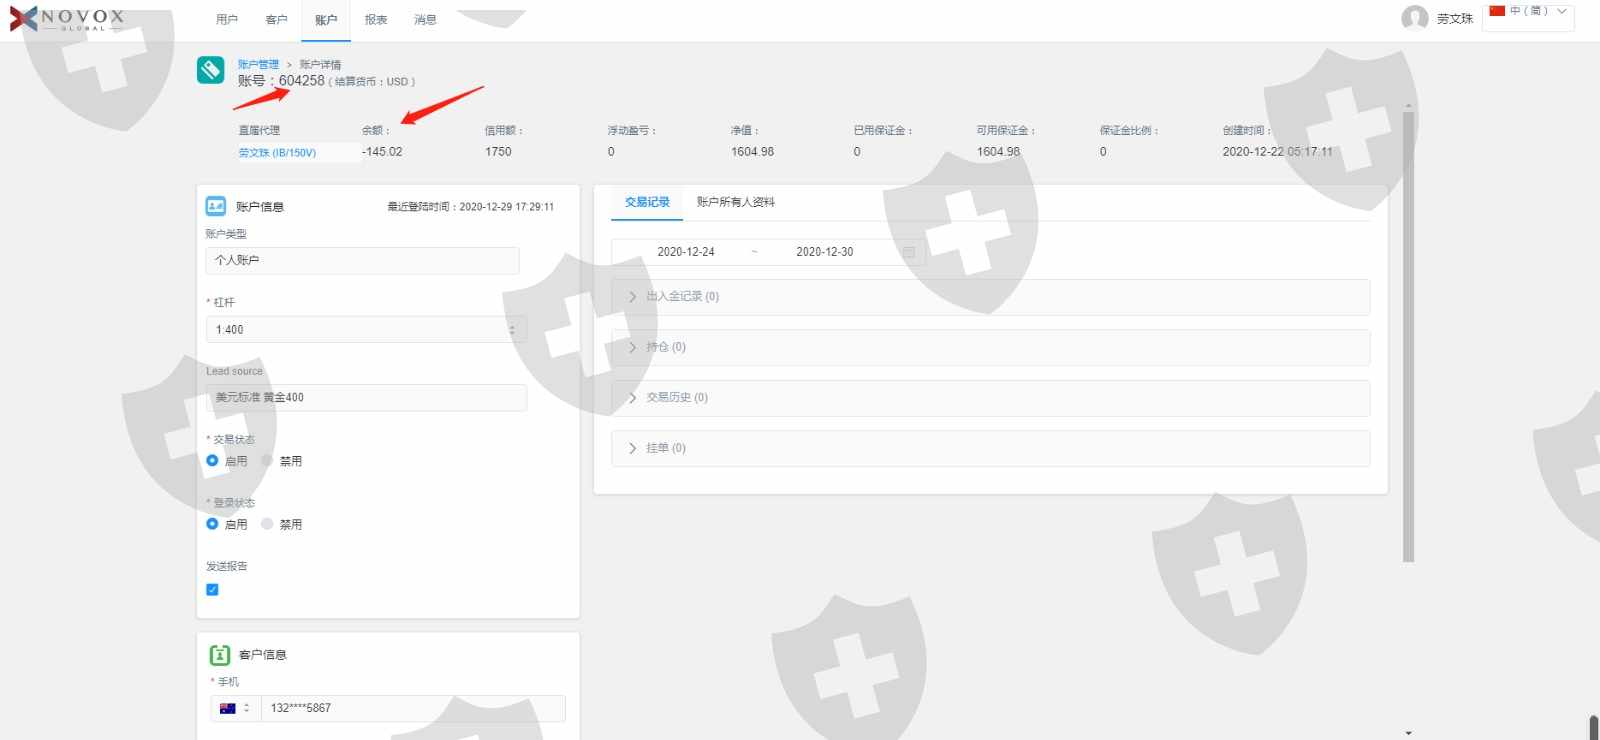Click the 账户管理 breadcrumb link
Image resolution: width=1600 pixels, height=740 pixels.
tap(258, 64)
